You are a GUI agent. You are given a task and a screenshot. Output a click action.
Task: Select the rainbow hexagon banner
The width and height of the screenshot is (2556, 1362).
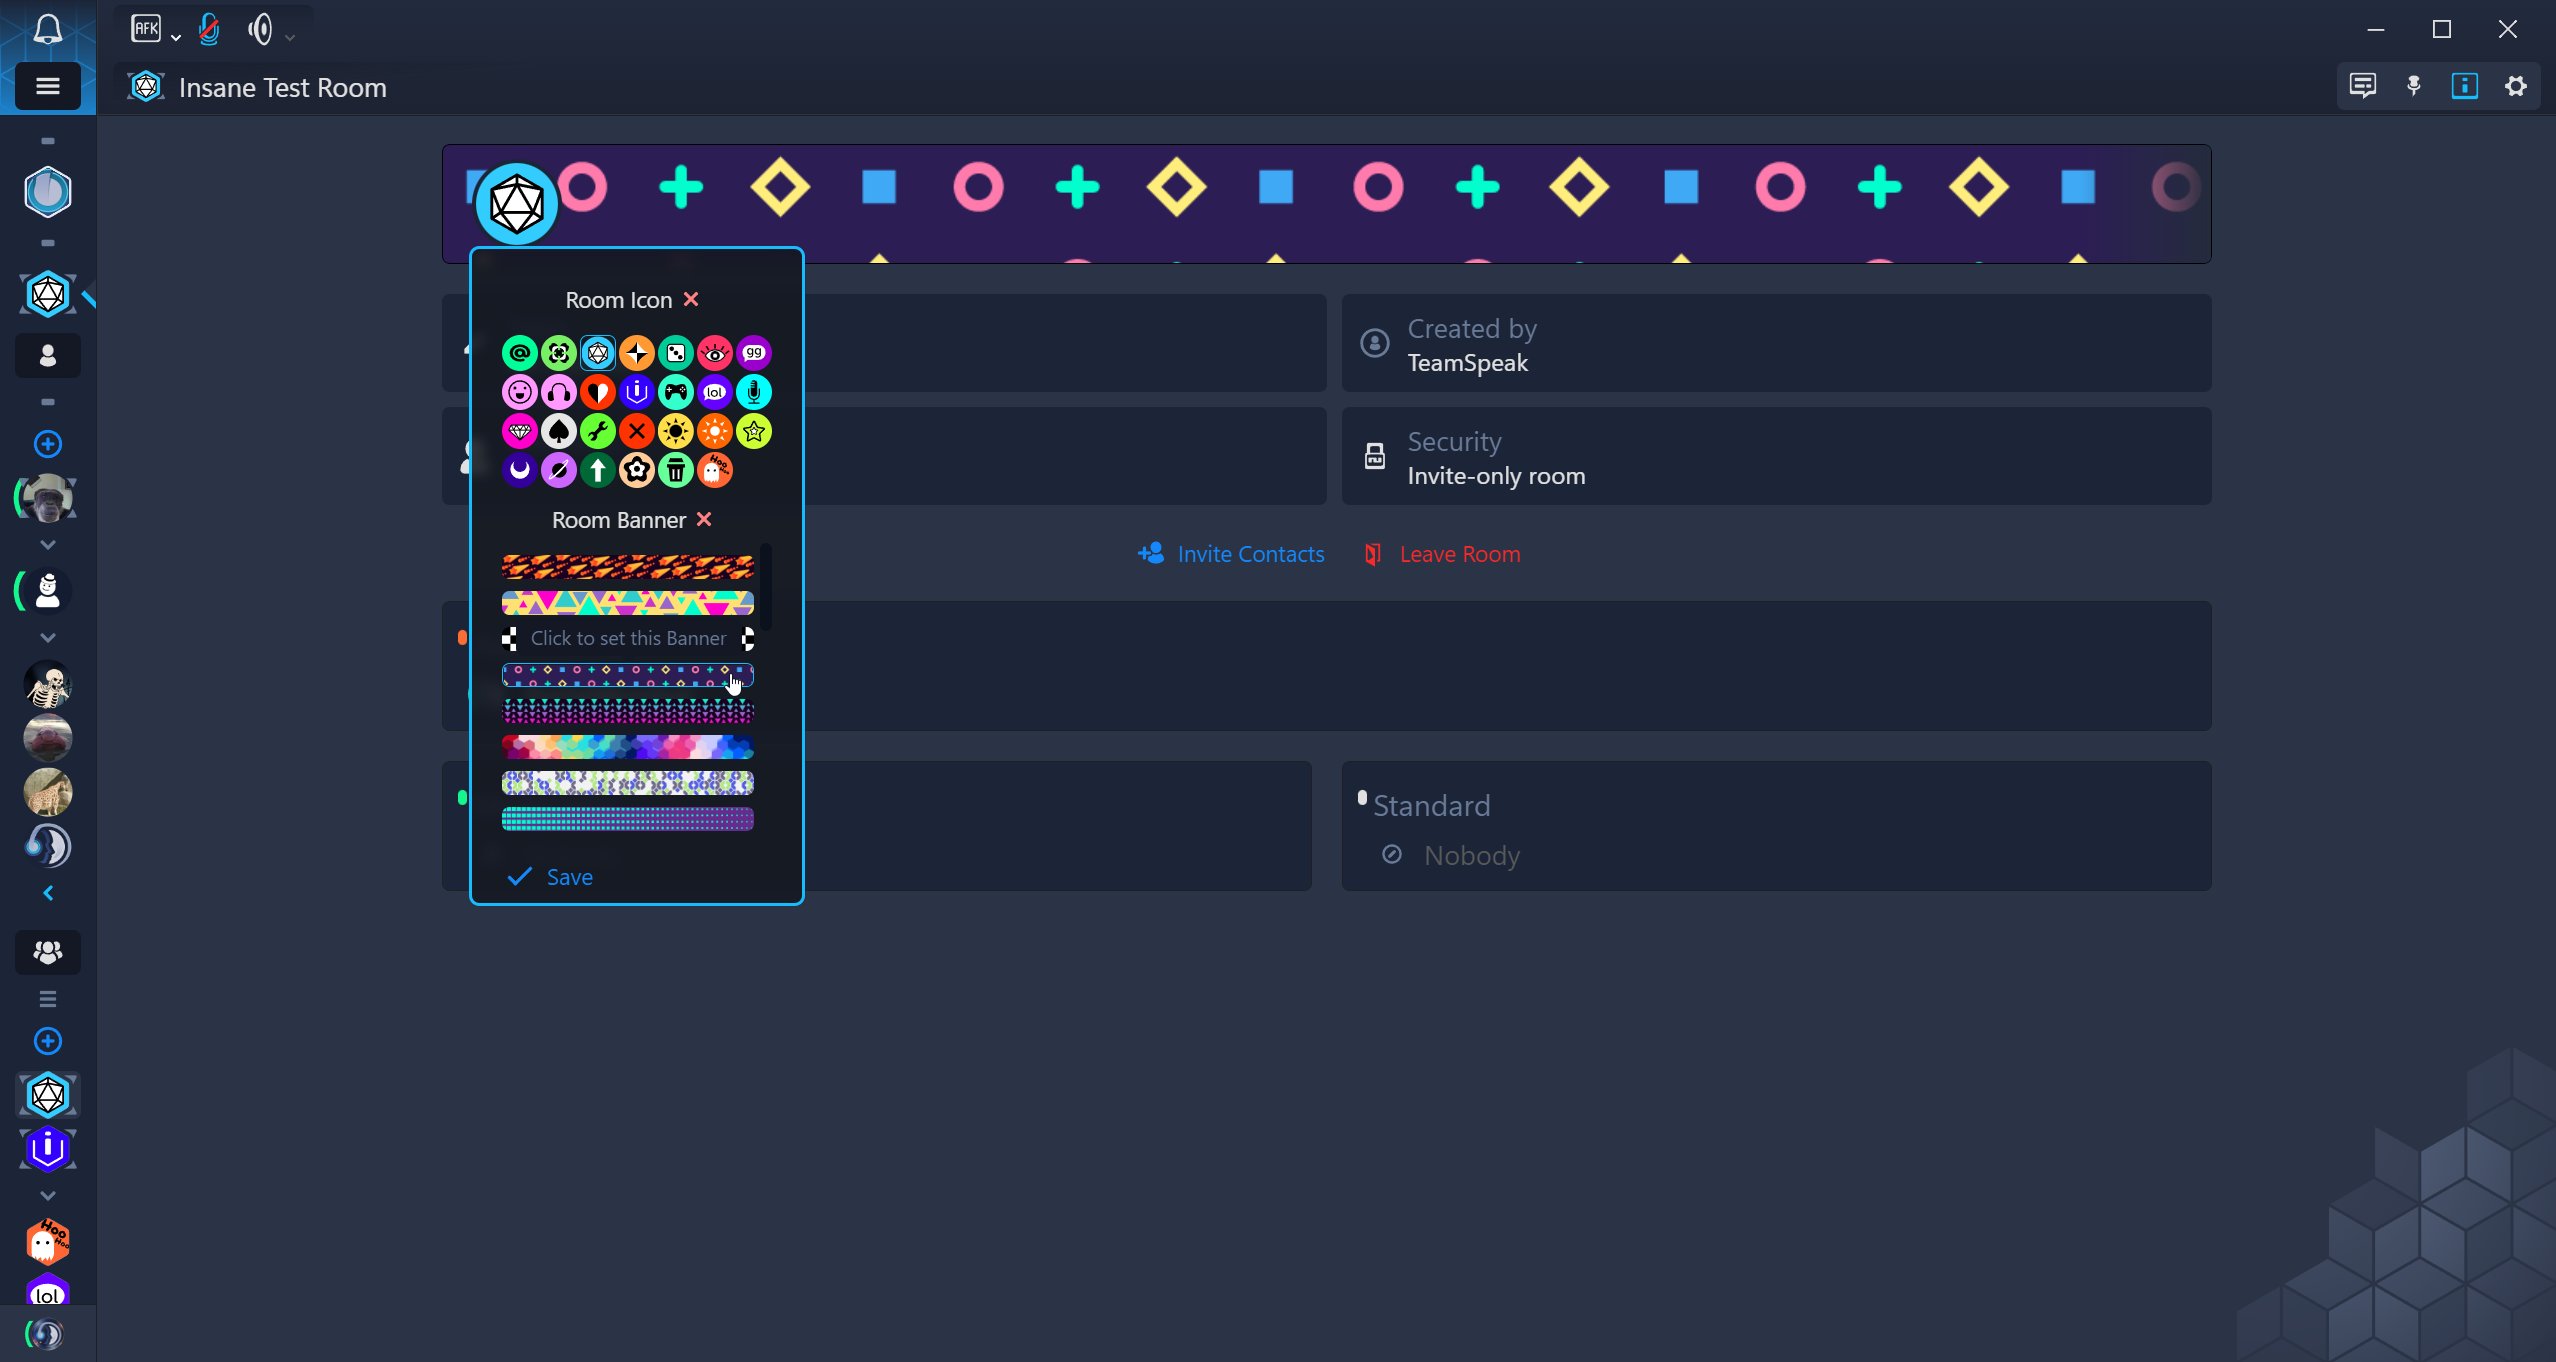pyautogui.click(x=627, y=747)
